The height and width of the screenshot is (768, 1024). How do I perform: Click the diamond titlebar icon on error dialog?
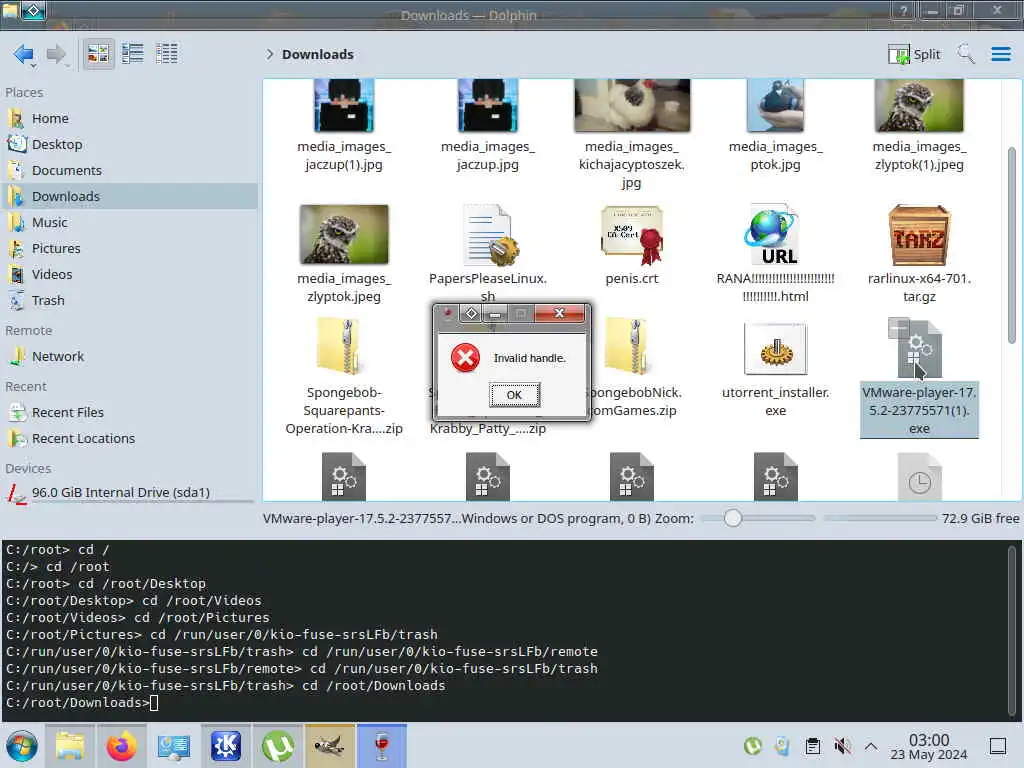point(471,314)
